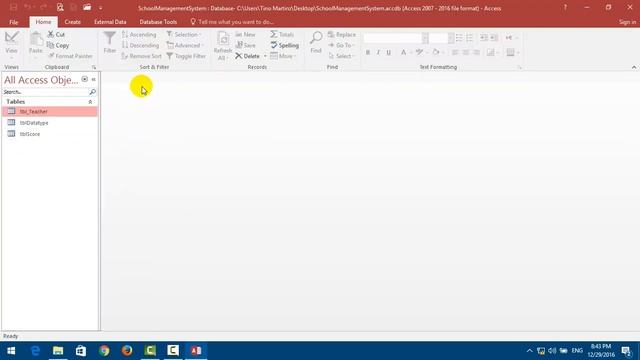Delete the selected record
This screenshot has height=360, width=640.
click(x=247, y=56)
